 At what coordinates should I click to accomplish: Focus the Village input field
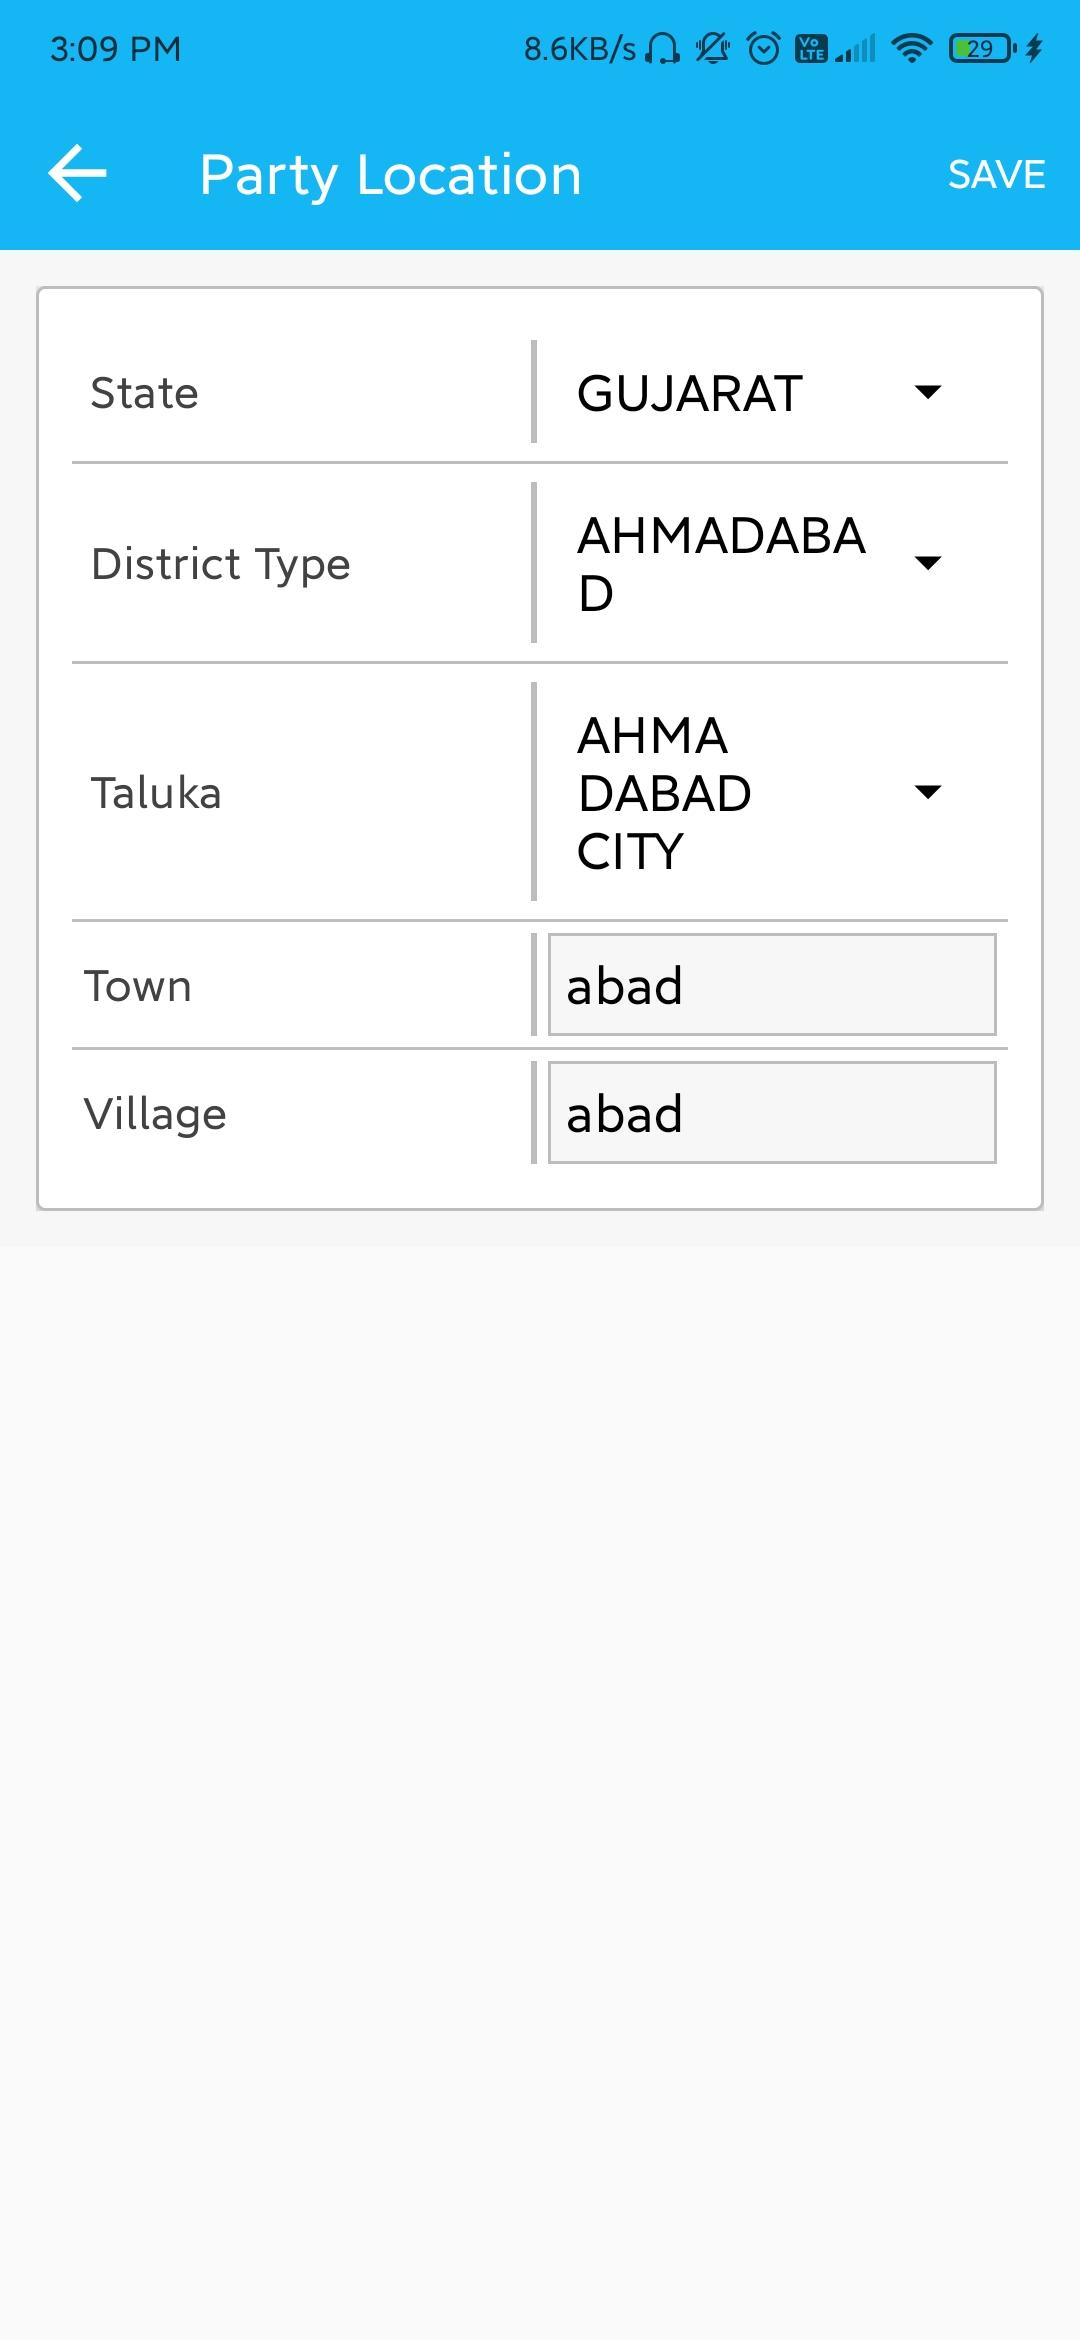[772, 1113]
